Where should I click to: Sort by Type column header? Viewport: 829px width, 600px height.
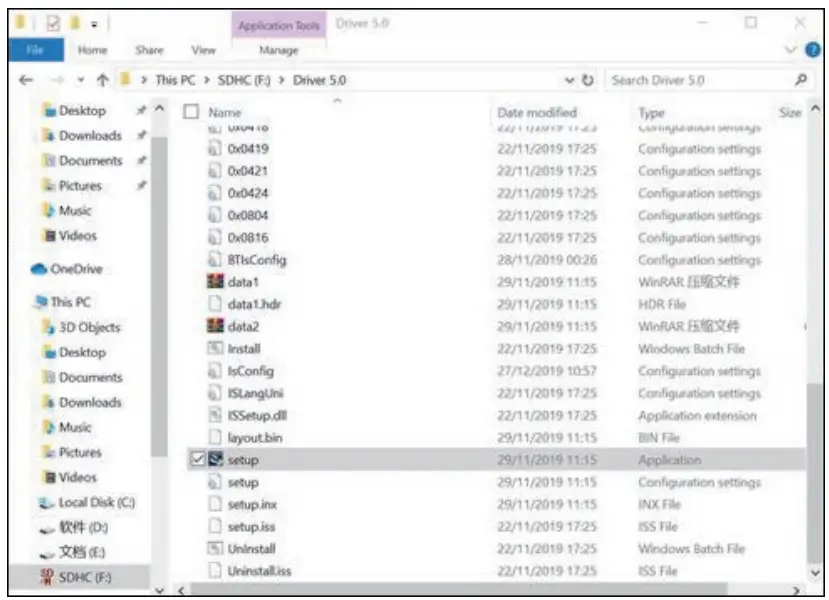(651, 113)
